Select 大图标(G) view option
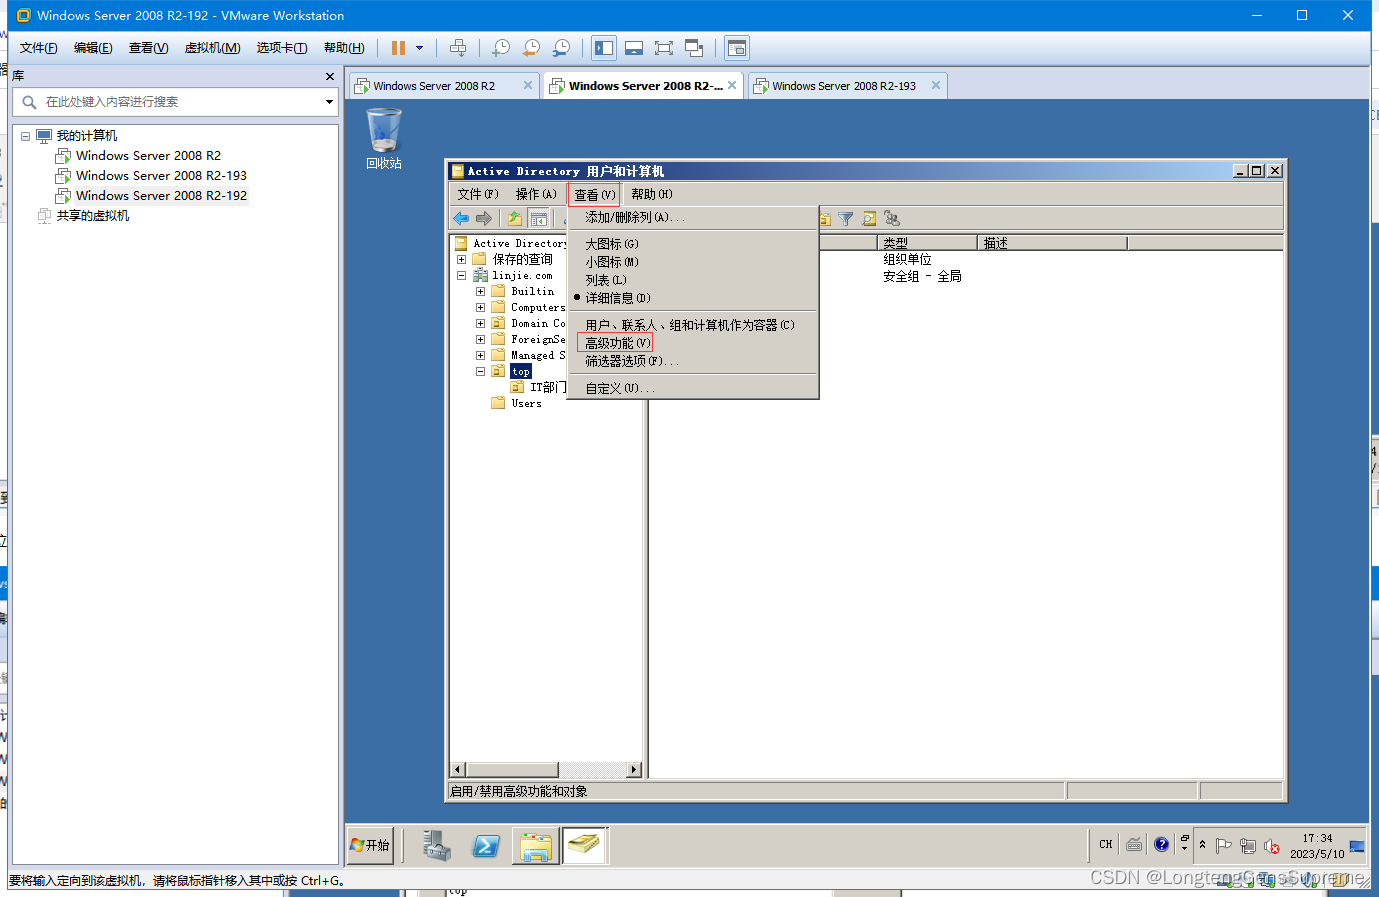Image resolution: width=1379 pixels, height=897 pixels. point(693,244)
